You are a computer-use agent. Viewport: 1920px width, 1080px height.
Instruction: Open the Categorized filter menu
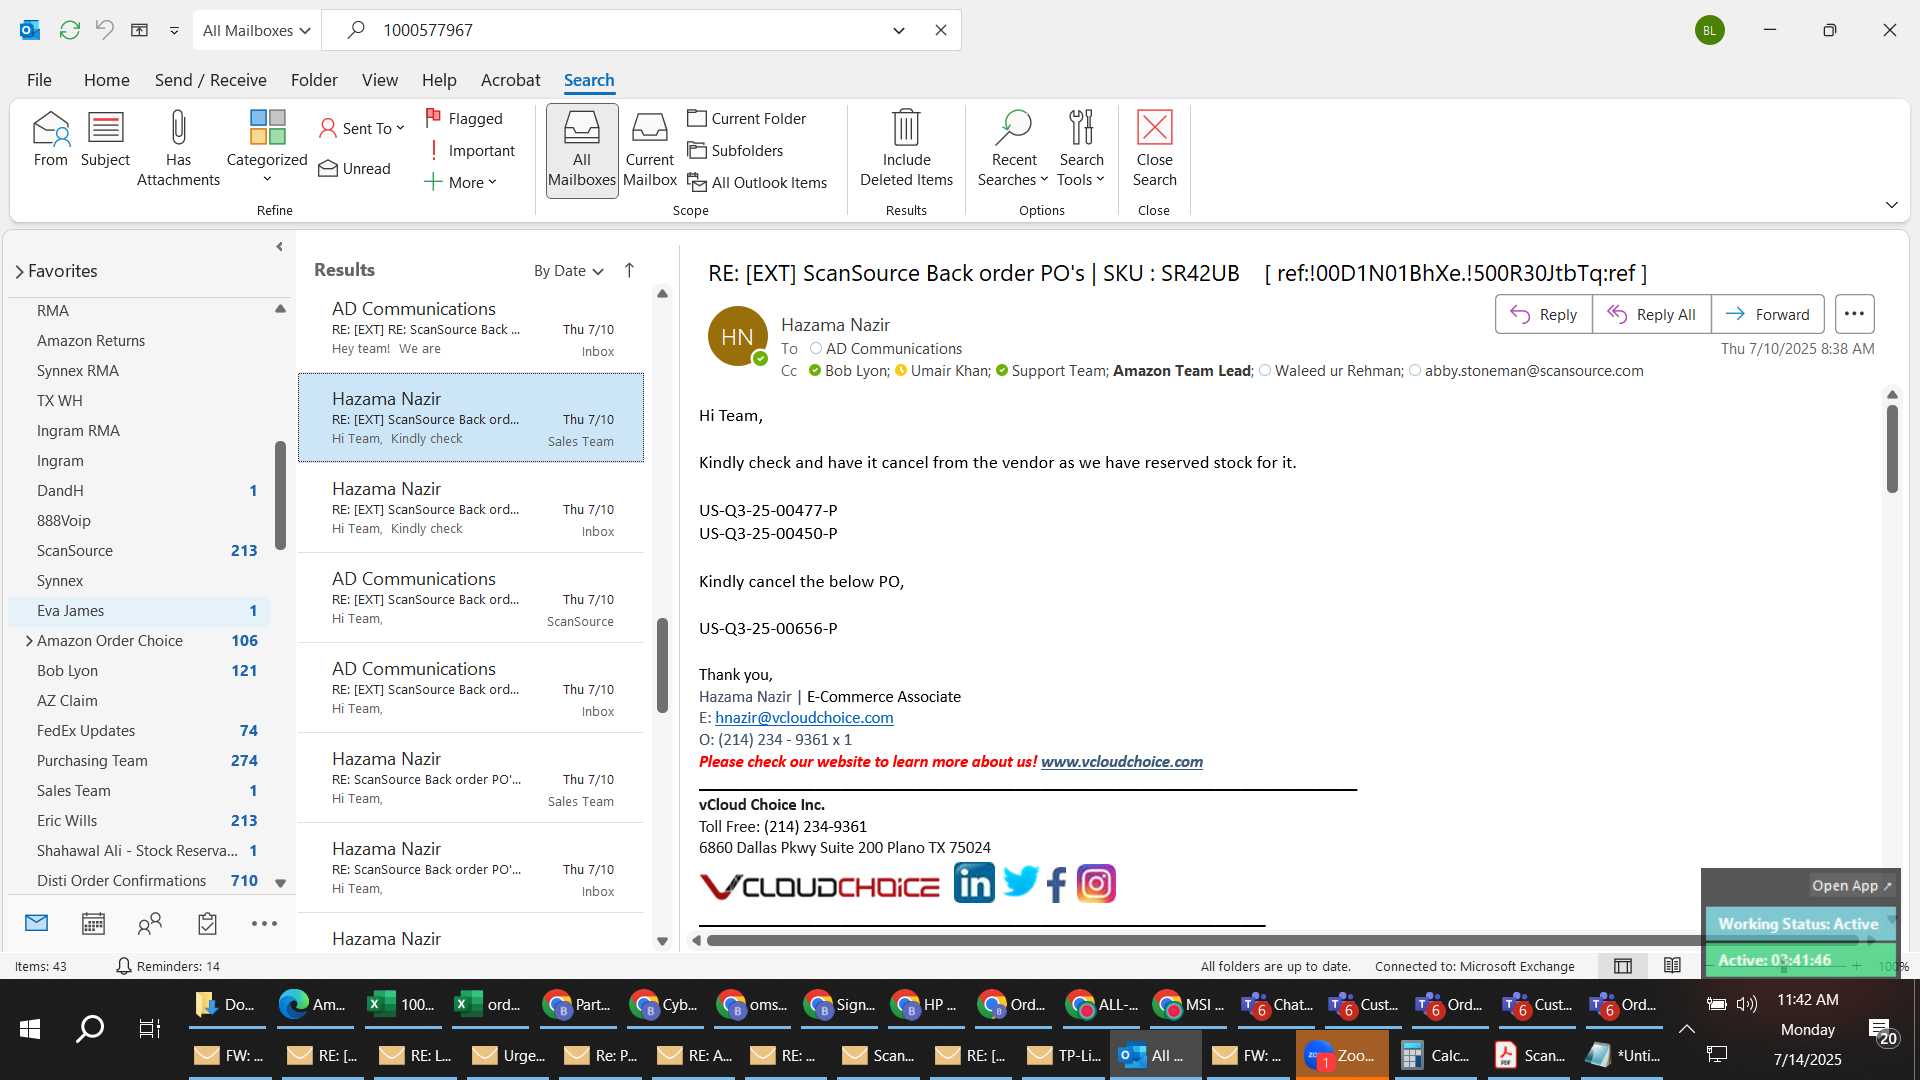tap(267, 149)
